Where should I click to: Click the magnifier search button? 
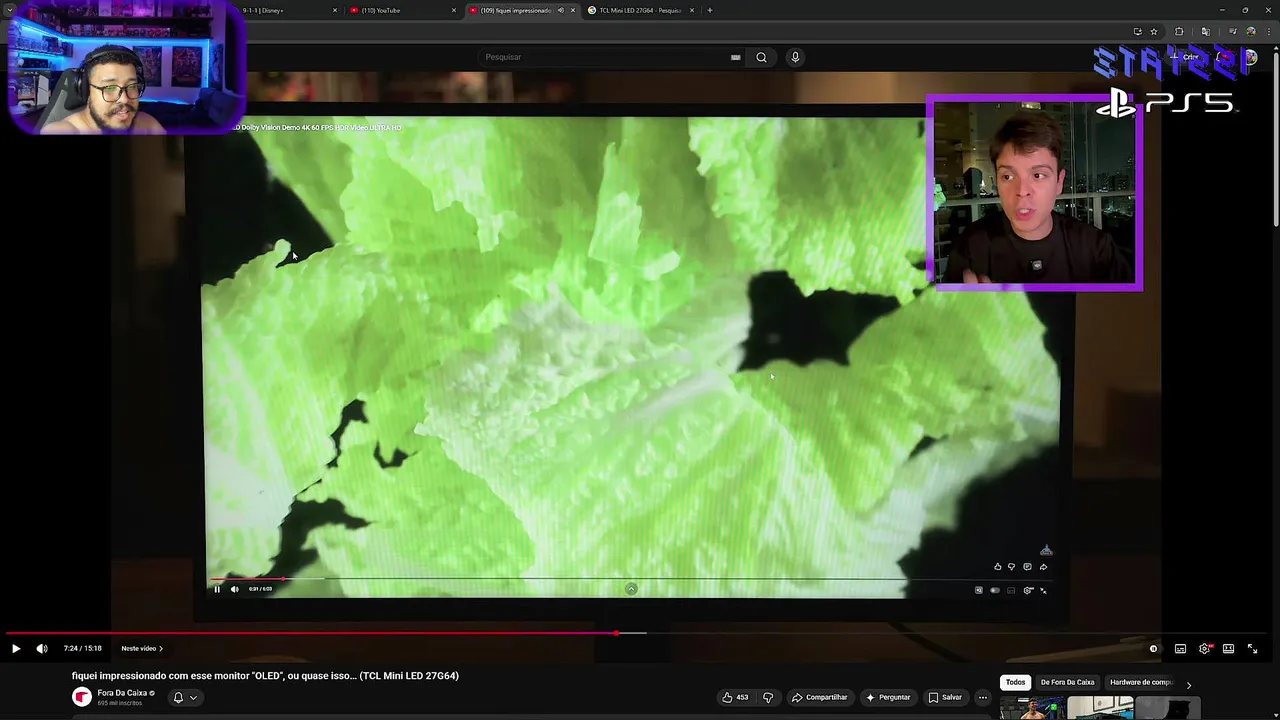[x=761, y=57]
